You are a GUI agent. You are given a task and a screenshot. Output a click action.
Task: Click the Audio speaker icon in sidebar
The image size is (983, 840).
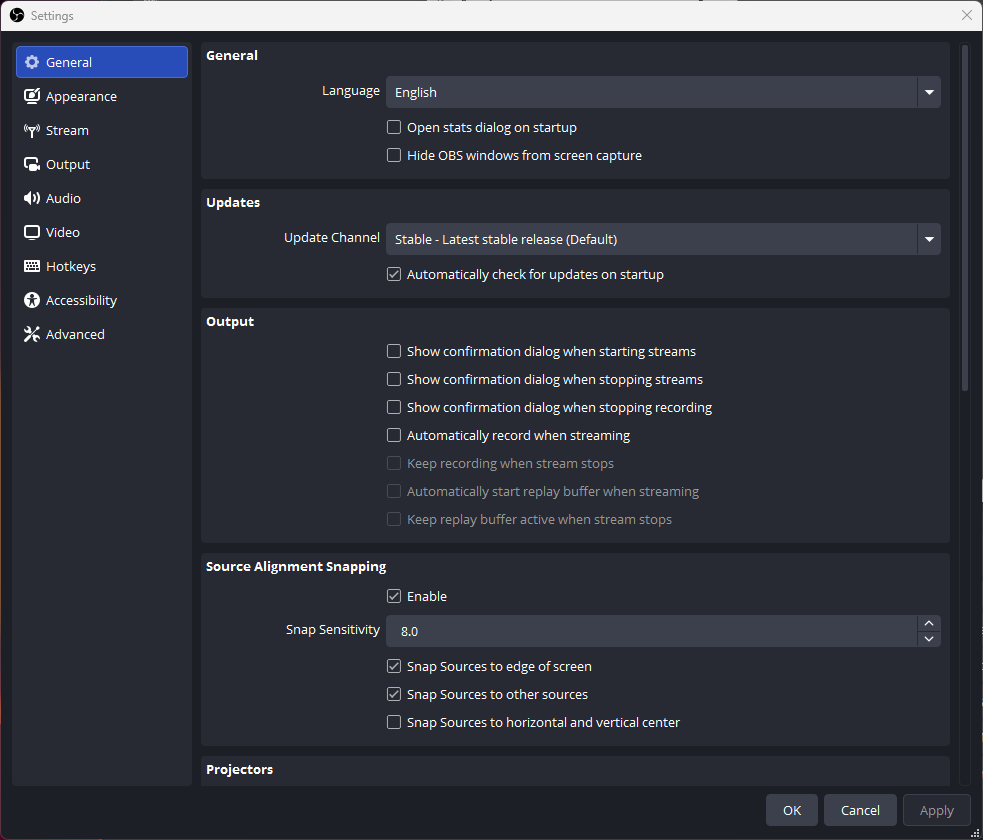(31, 198)
